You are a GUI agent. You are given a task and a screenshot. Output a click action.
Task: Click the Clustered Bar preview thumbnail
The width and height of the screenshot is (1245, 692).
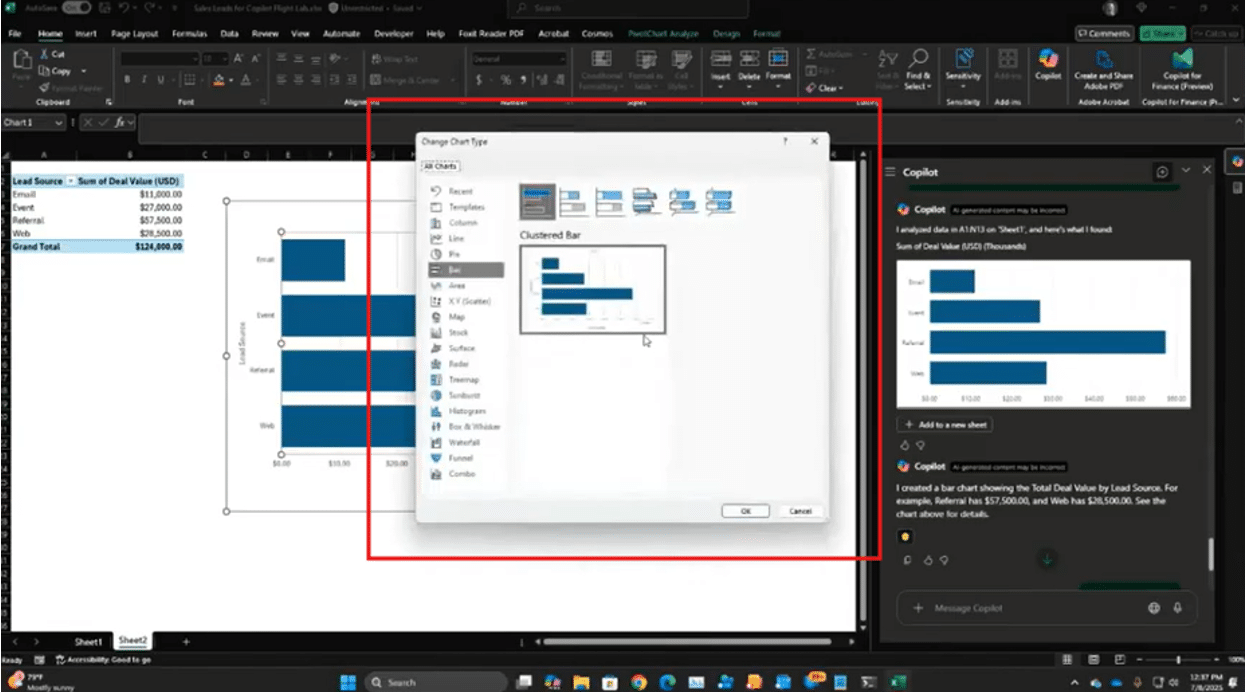coord(592,289)
